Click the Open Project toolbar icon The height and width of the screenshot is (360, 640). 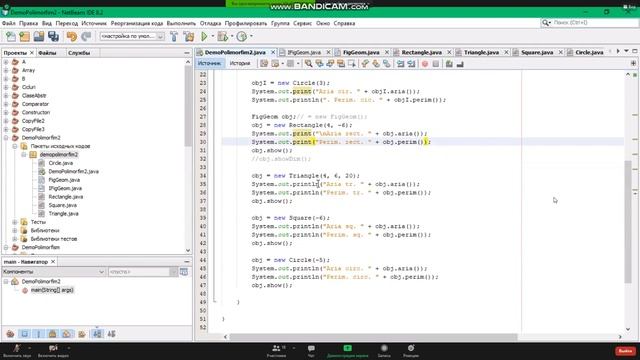pyautogui.click(x=39, y=37)
